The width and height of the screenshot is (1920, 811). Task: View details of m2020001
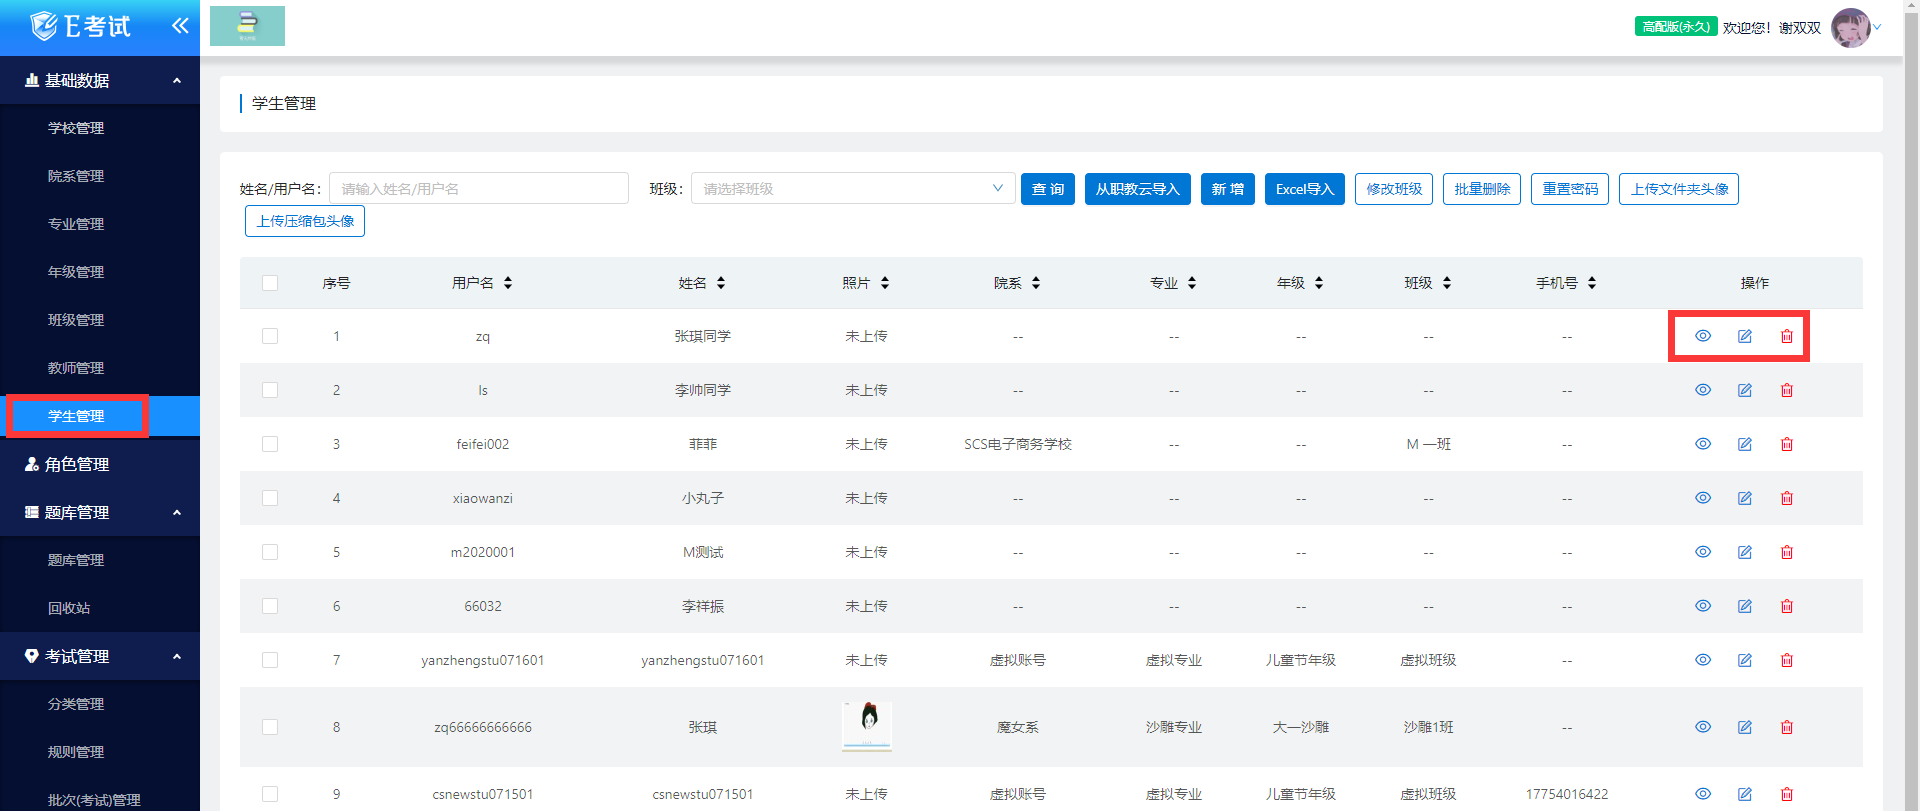click(x=1703, y=552)
